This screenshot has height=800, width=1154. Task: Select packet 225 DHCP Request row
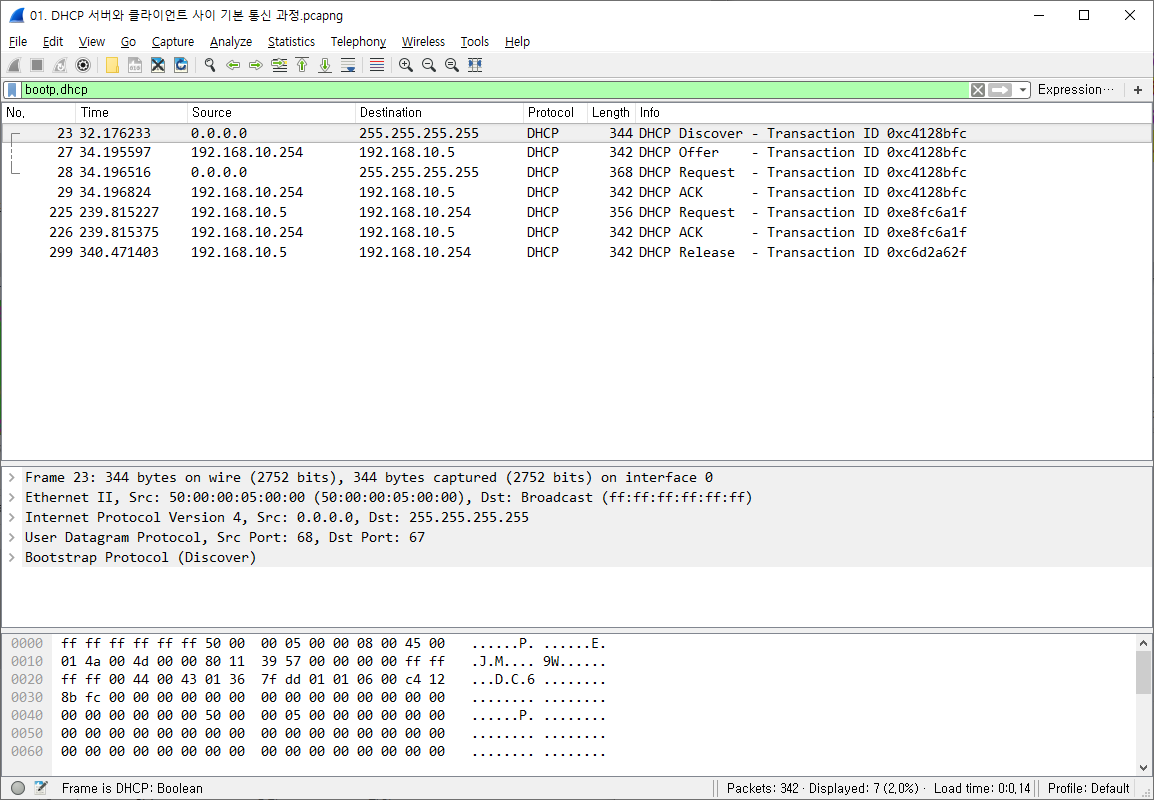pos(577,212)
